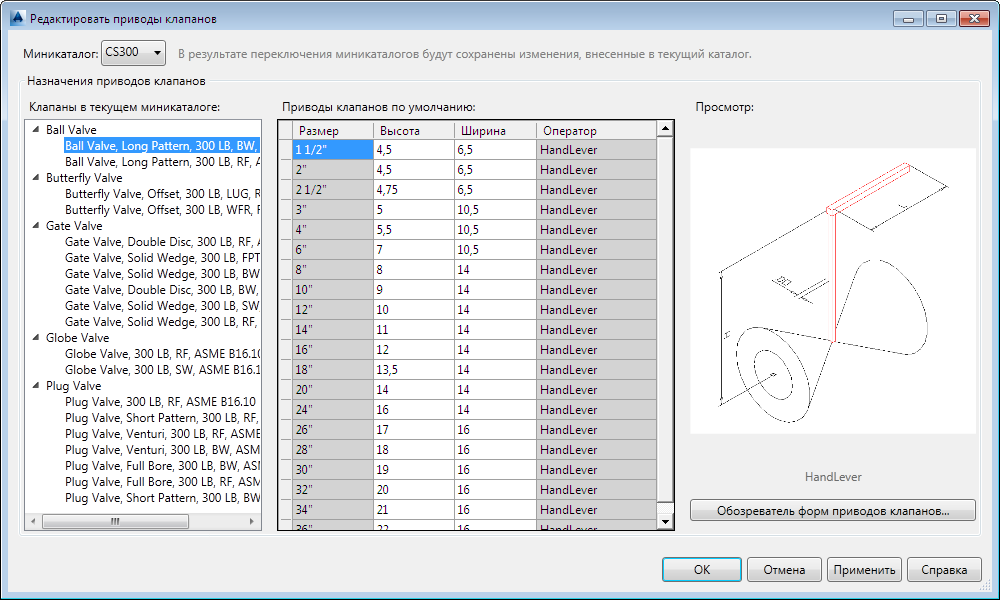Click the tree horizontal scrollbar thumb

pyautogui.click(x=115, y=522)
